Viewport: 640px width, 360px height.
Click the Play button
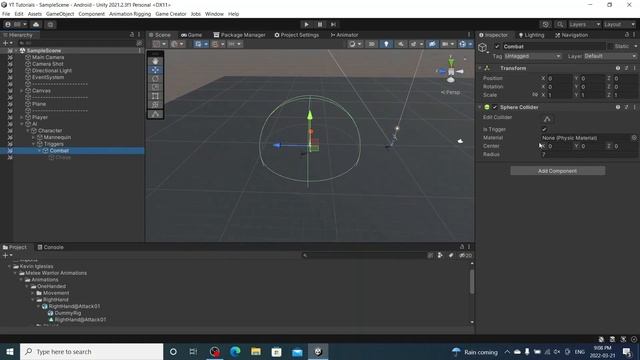(307, 24)
